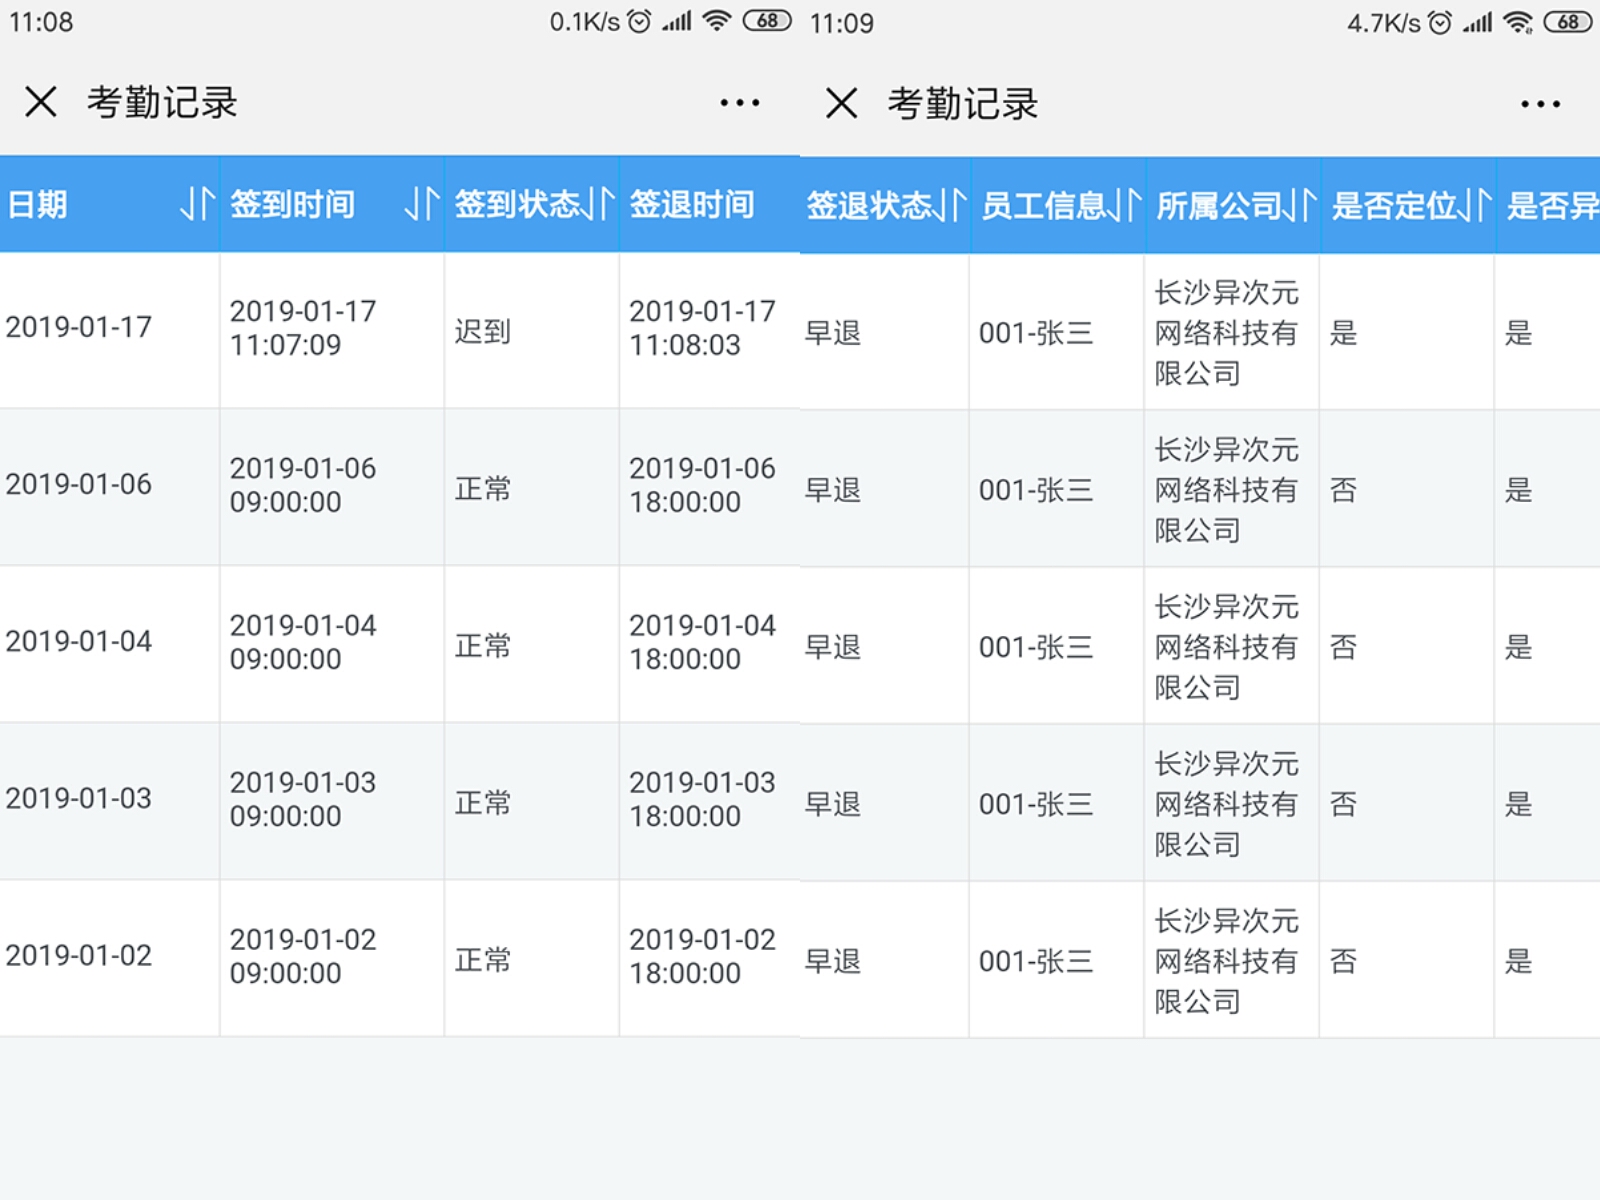
Task: Close the right 考勤记录 page with X
Action: pos(842,103)
